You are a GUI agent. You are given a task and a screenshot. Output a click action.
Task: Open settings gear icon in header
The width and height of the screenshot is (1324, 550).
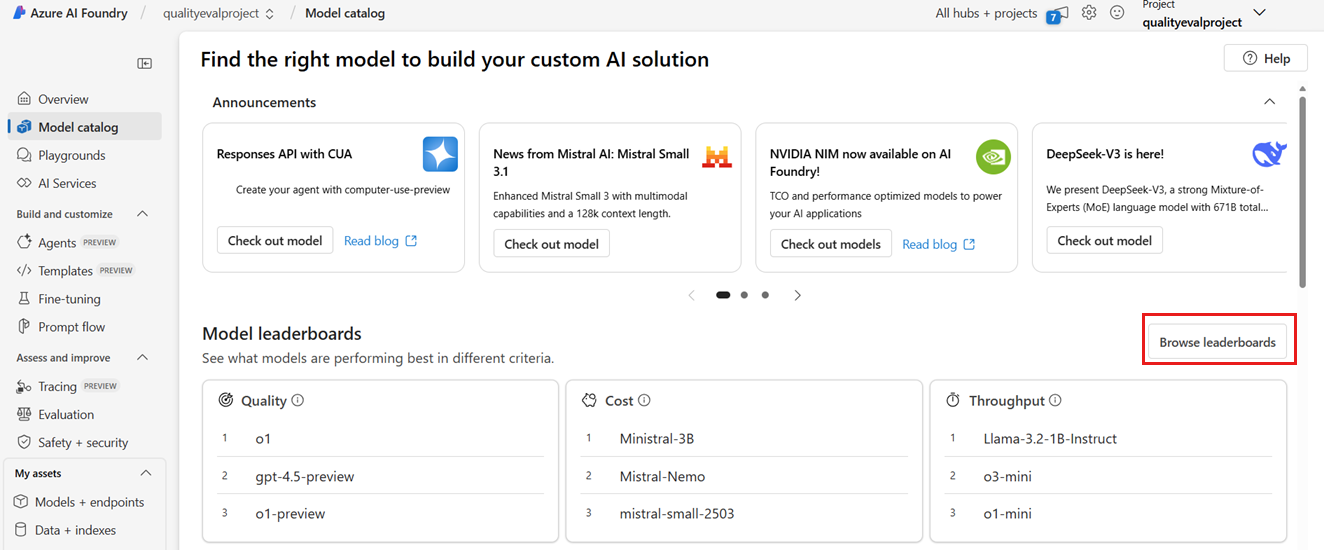tap(1089, 13)
